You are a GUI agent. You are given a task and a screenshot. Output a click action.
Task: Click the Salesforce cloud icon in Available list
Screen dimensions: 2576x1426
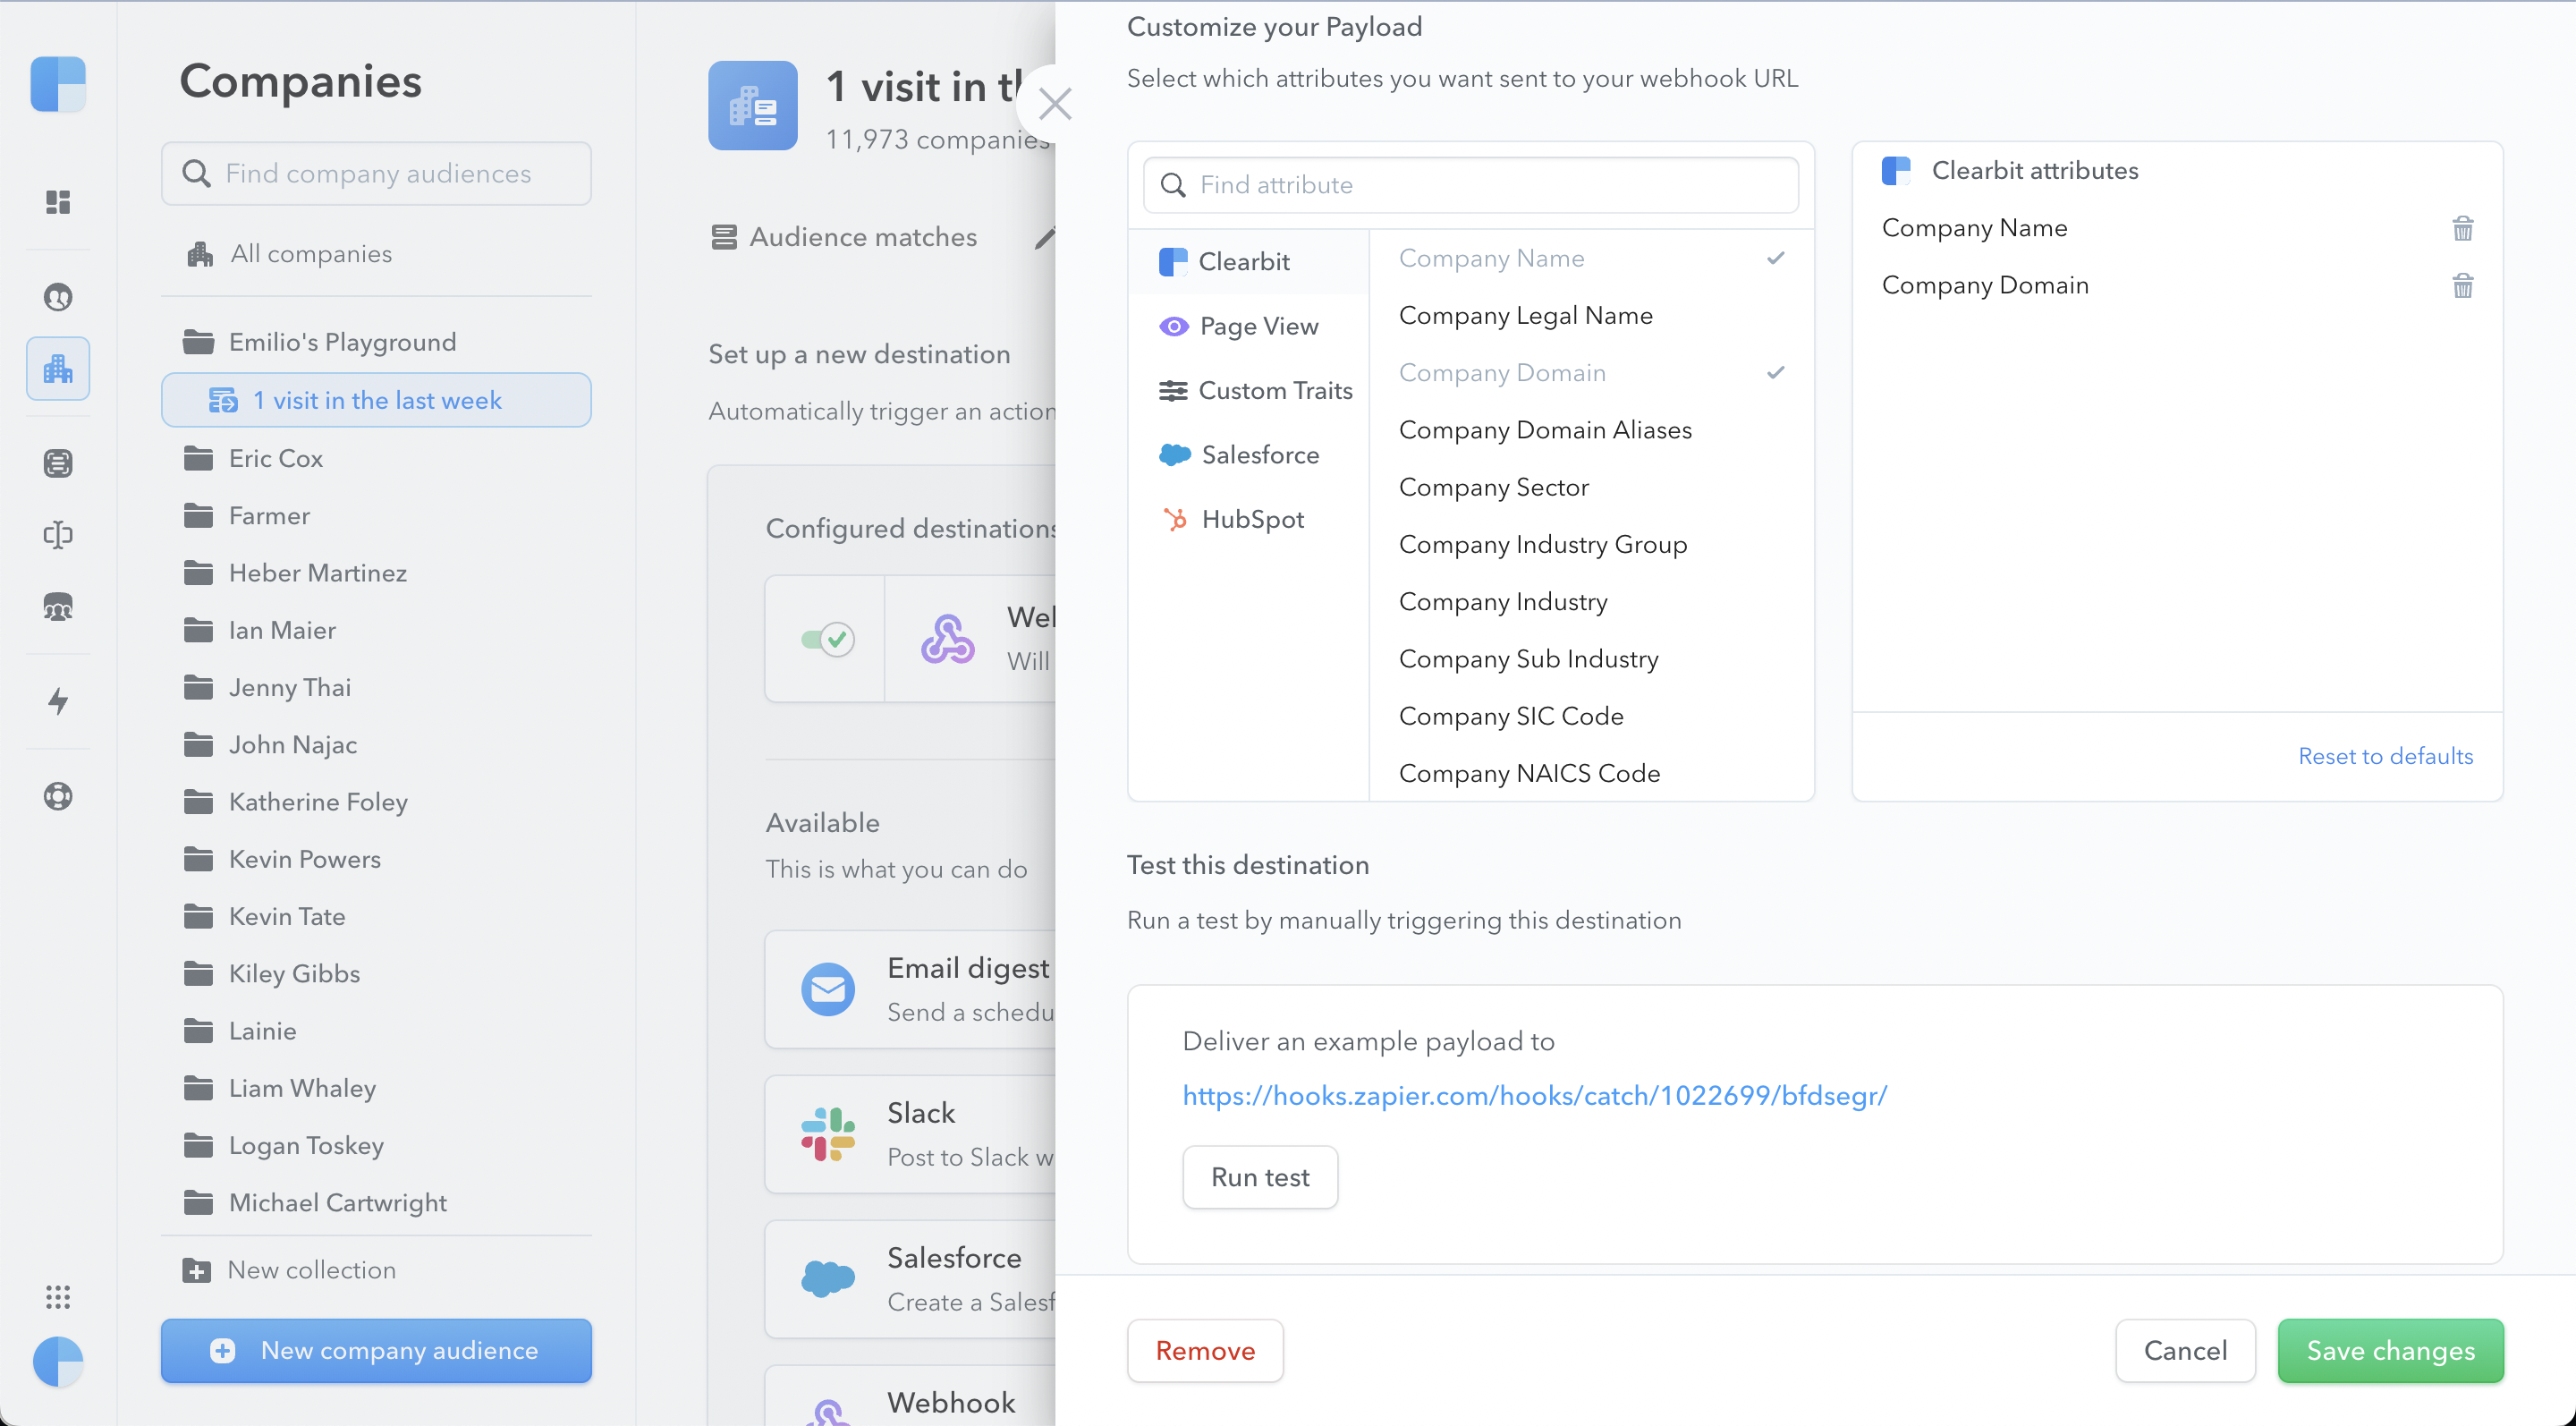tap(828, 1279)
